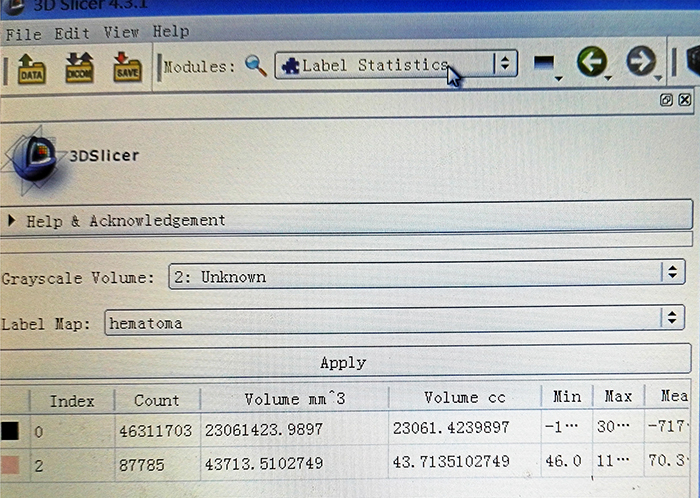The height and width of the screenshot is (498, 700).
Task: Open the forward arrow history dropdown
Action: [658, 79]
